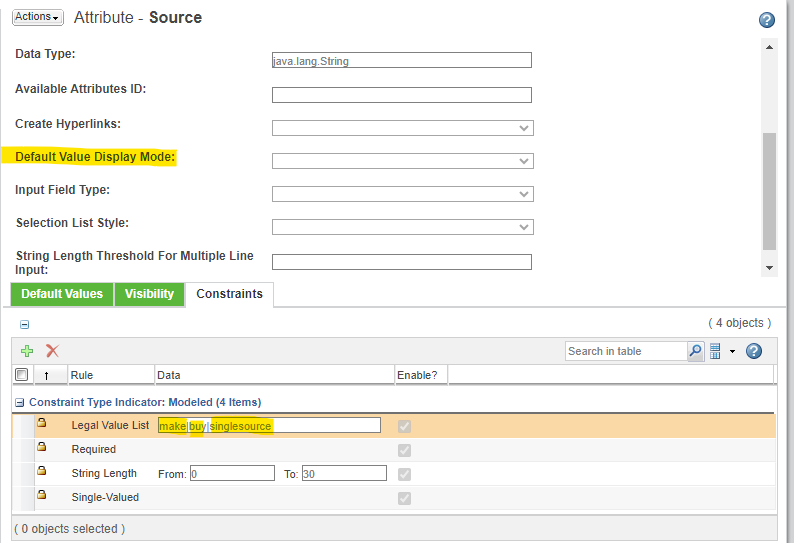Toggle the select-all checkbox in table header
This screenshot has height=543, width=794.
point(22,375)
